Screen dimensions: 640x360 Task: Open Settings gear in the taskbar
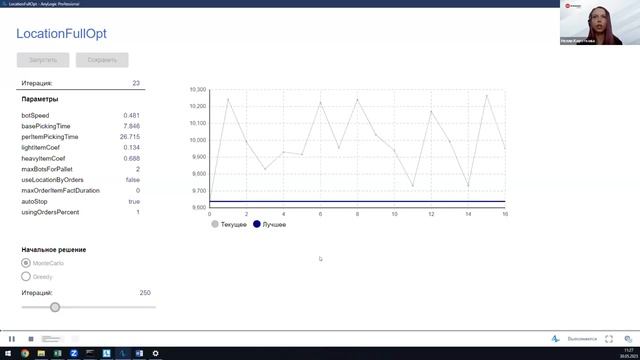[156, 353]
